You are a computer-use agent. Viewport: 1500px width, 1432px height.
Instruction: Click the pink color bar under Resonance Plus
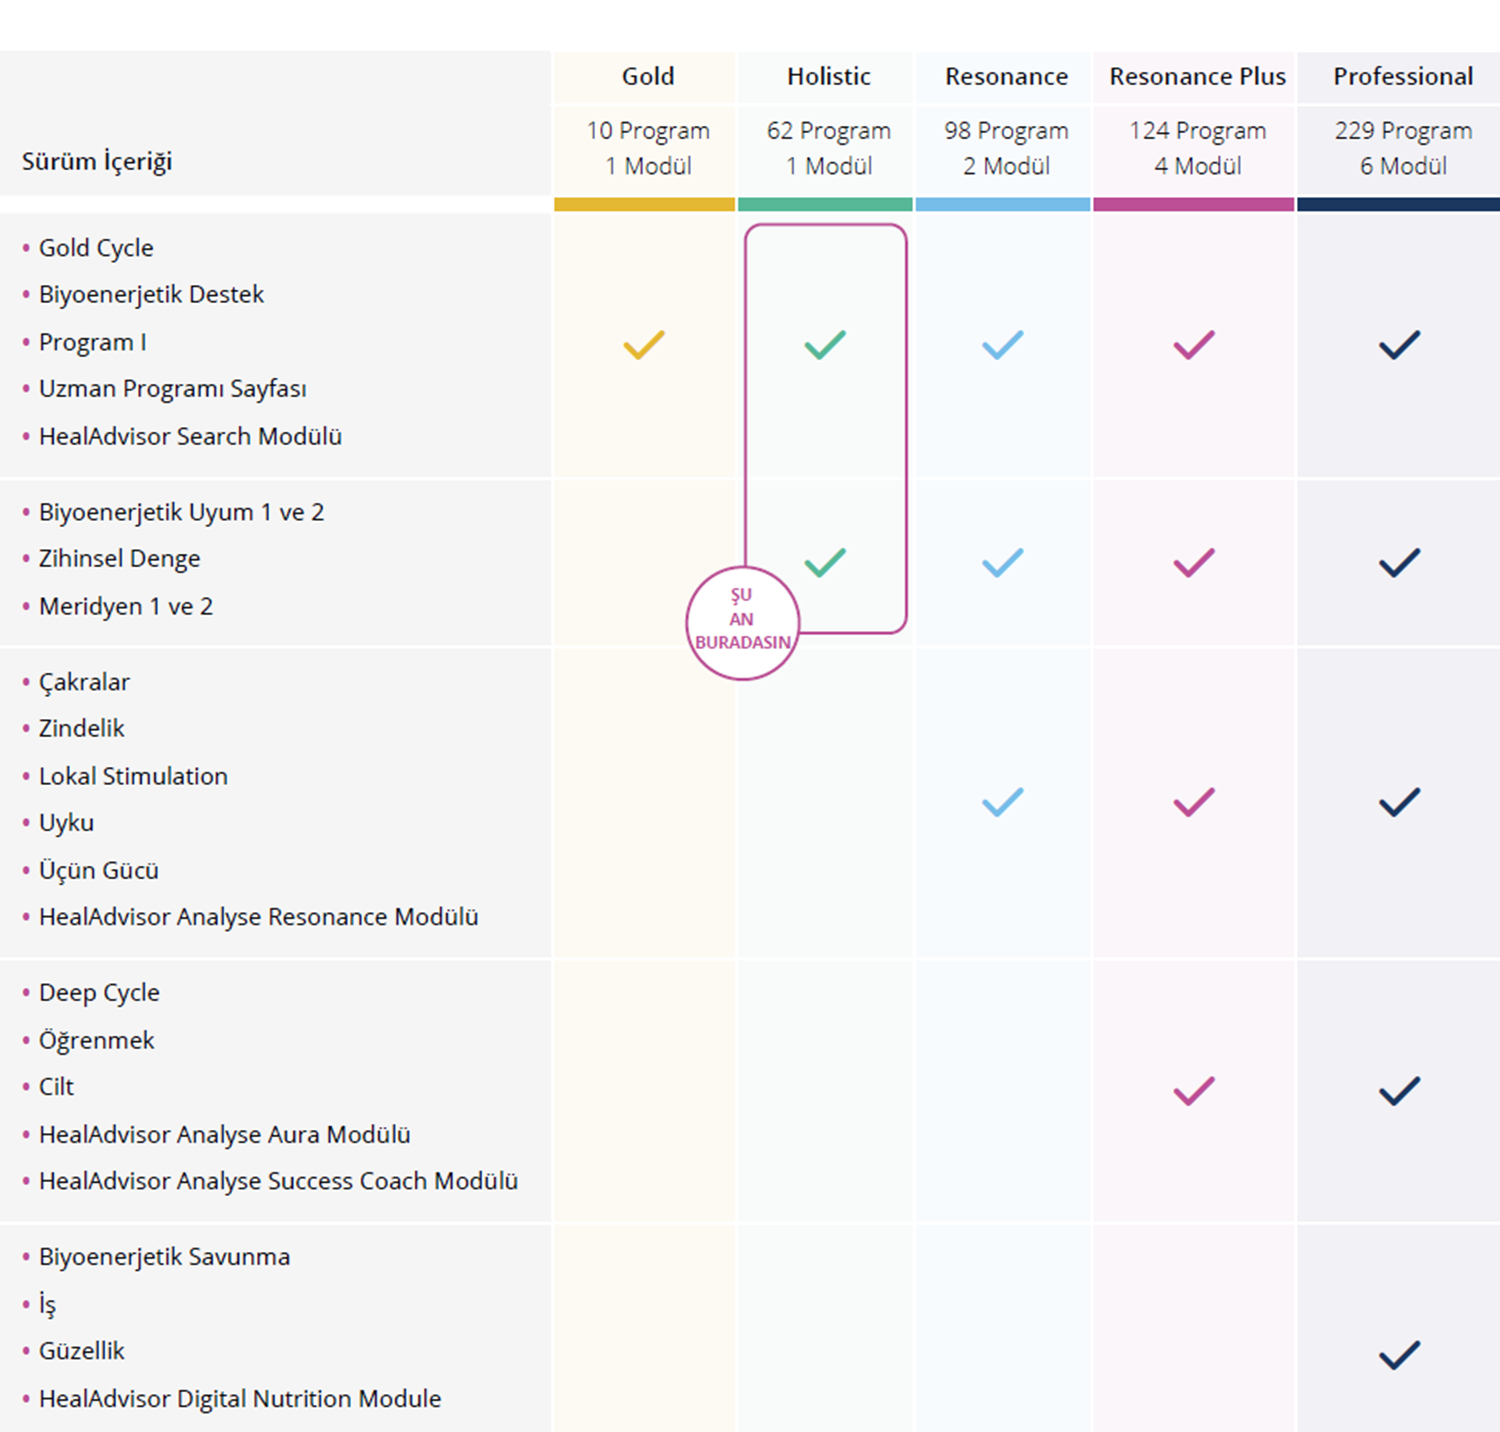[x=1194, y=204]
